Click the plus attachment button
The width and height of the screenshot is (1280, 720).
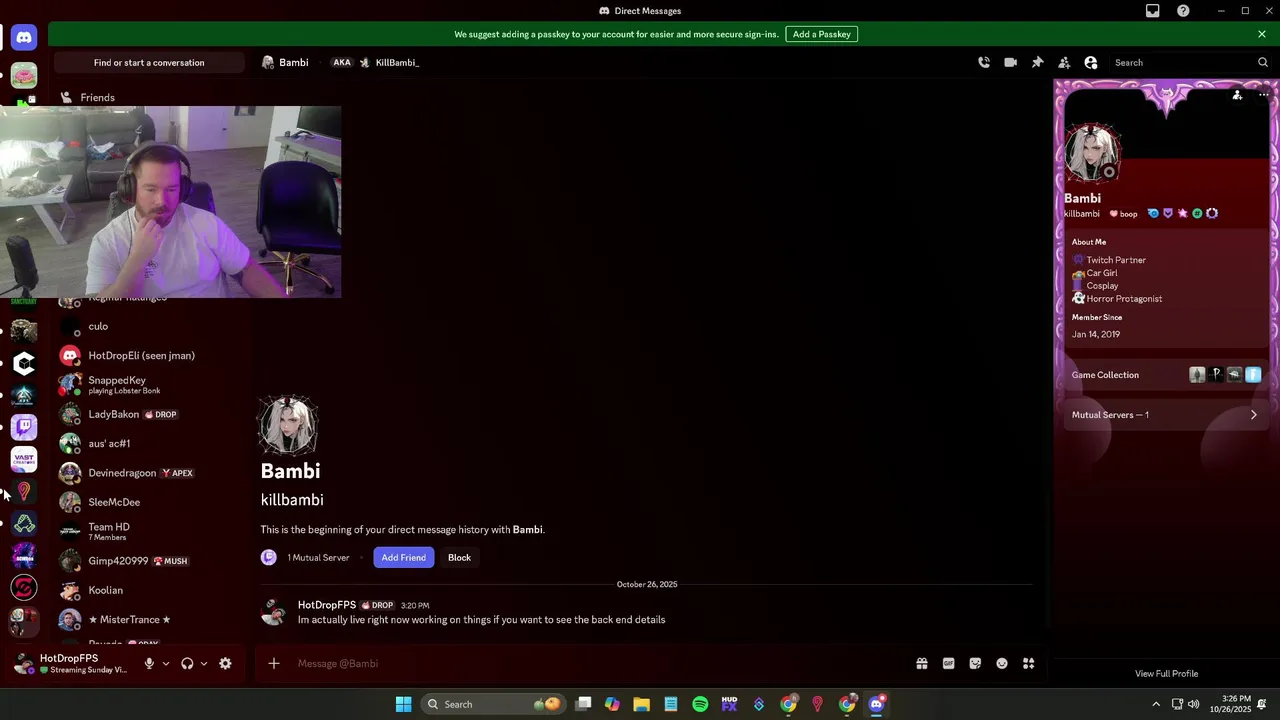[x=274, y=664]
